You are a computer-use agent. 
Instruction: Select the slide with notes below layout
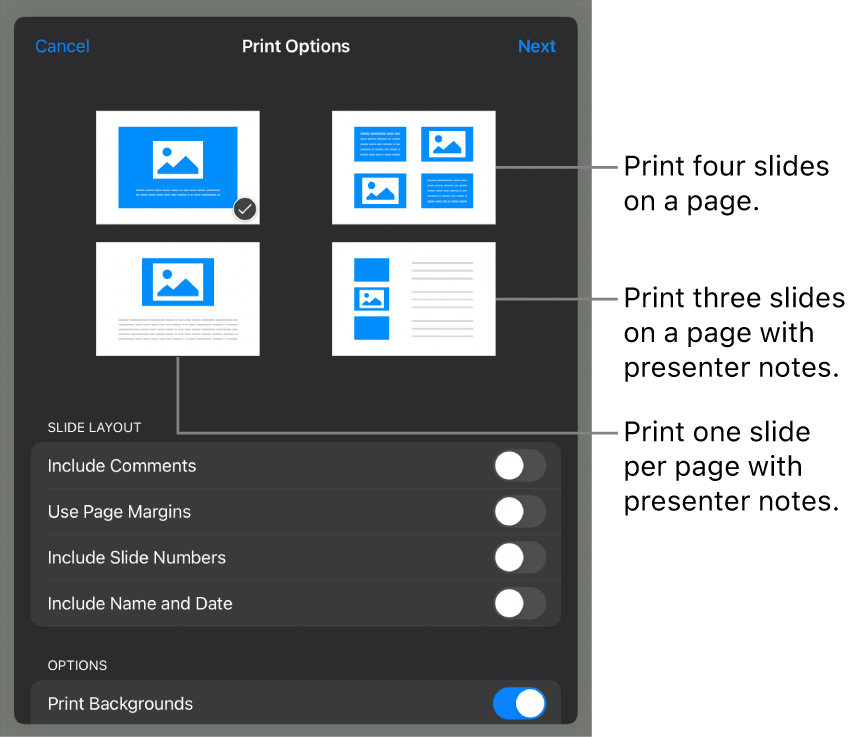coord(178,299)
